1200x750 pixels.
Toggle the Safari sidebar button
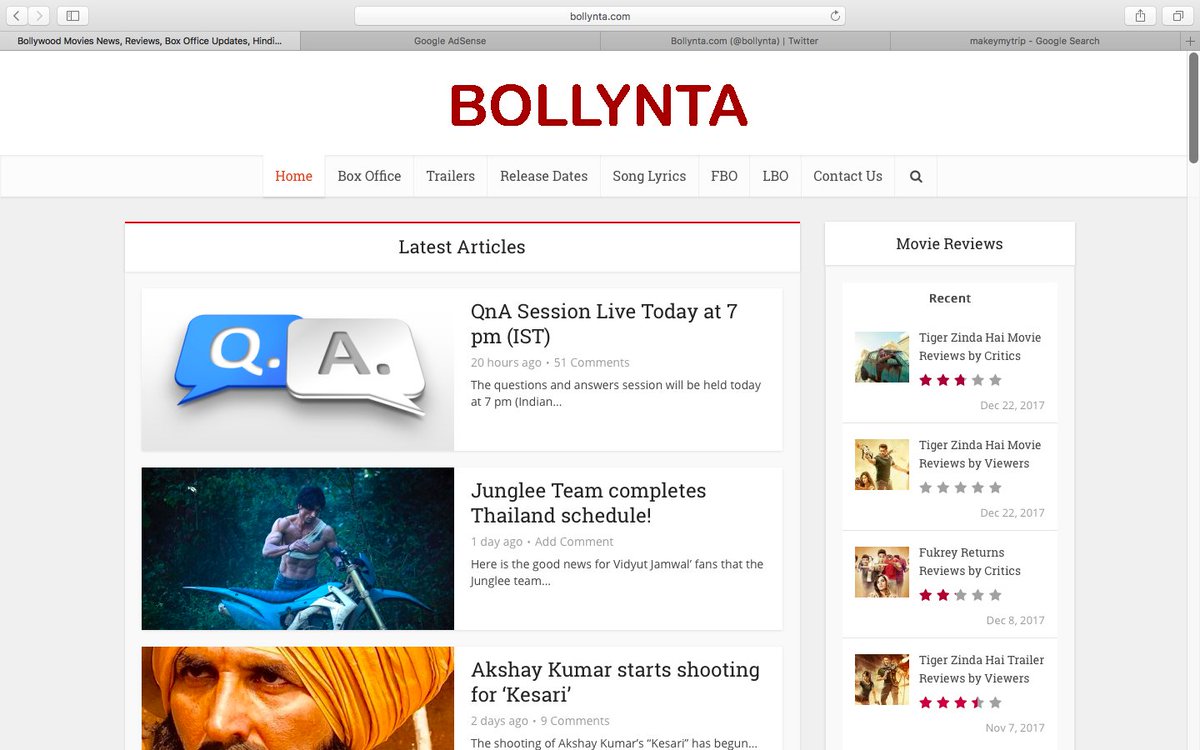pos(73,16)
